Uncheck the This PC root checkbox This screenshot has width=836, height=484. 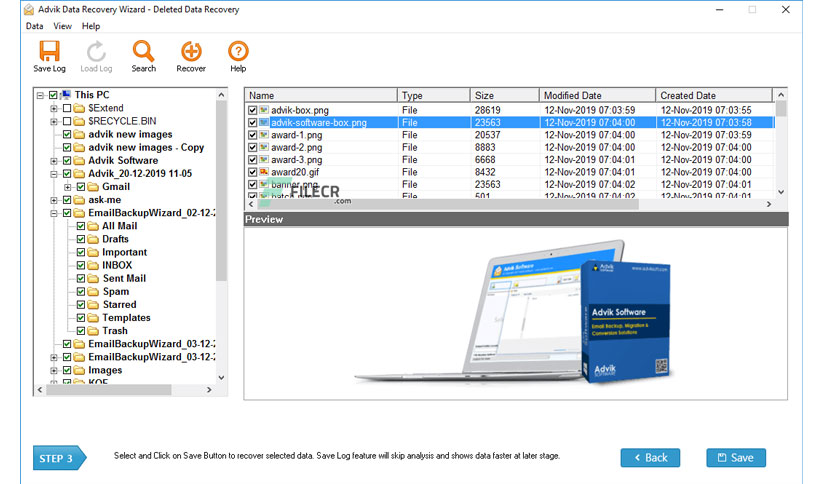click(53, 95)
